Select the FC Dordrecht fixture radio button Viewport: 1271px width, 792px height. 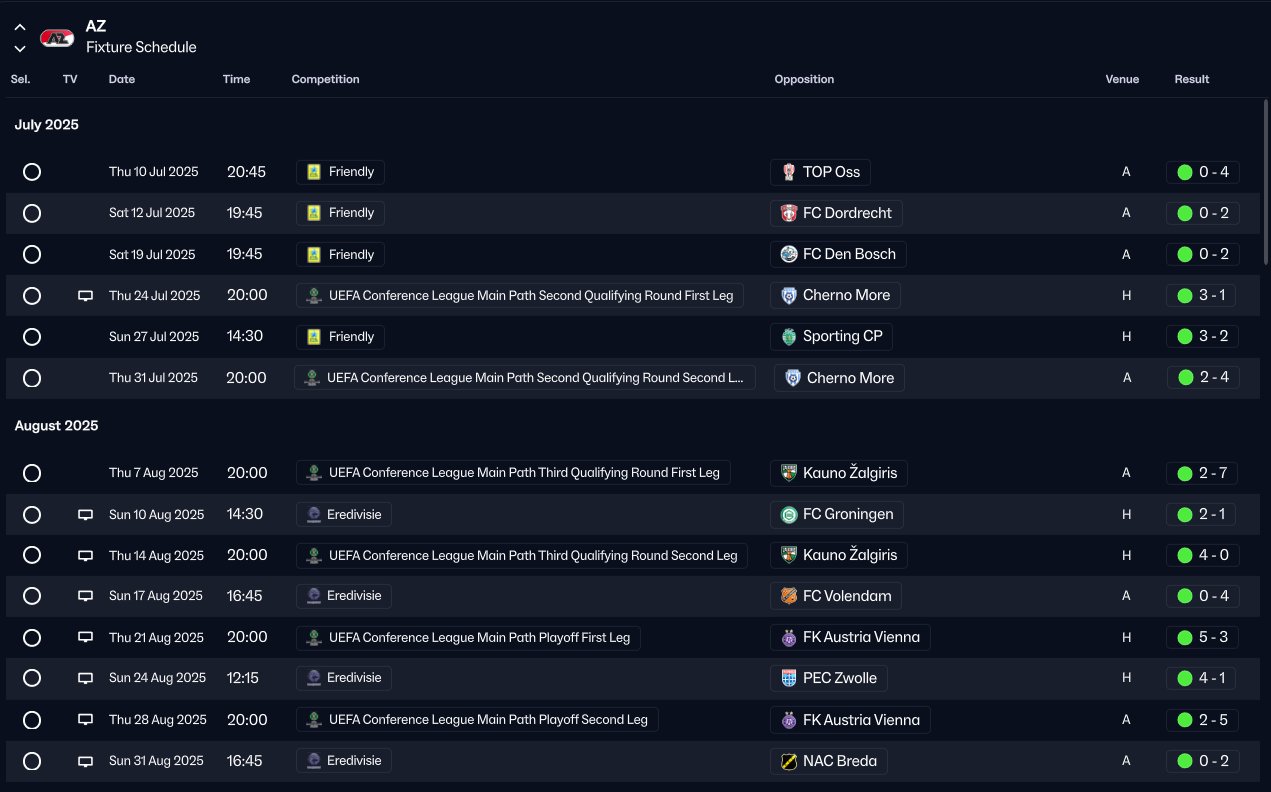coord(32,213)
